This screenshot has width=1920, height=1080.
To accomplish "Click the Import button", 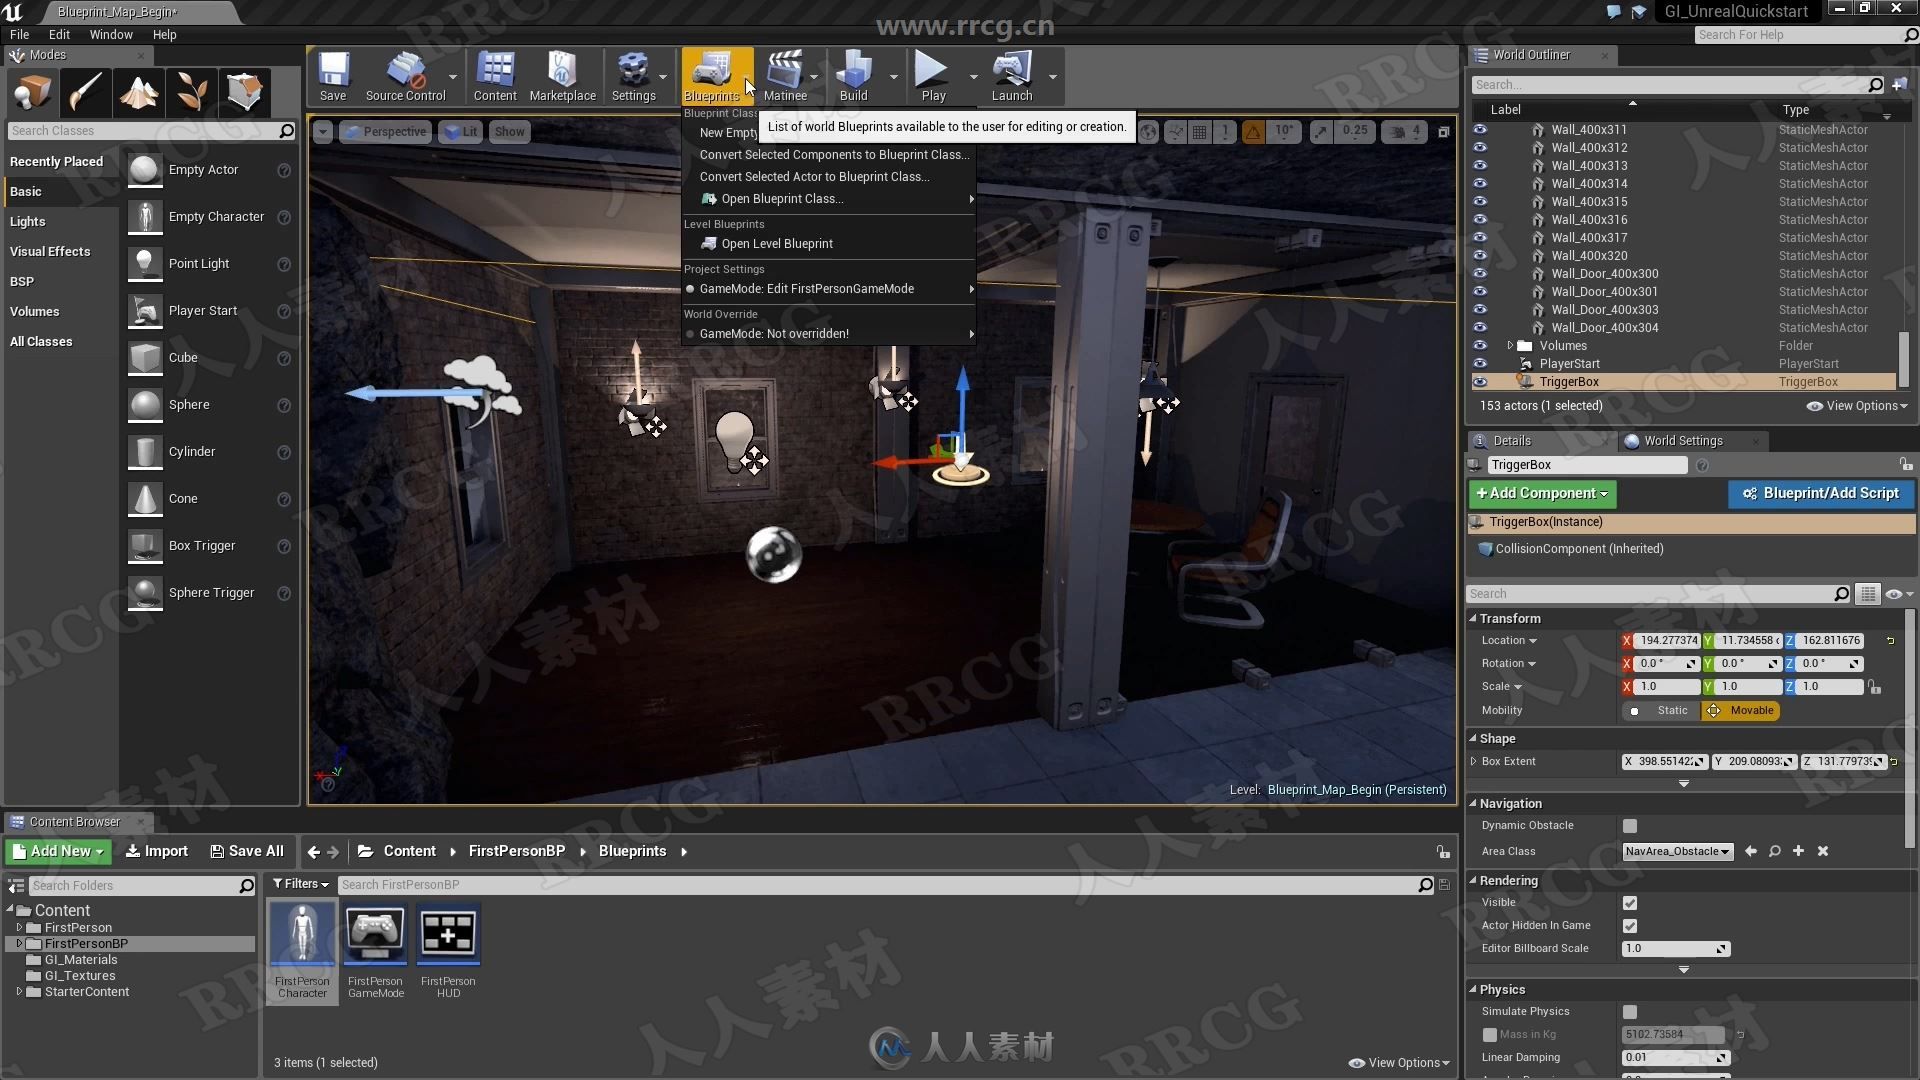I will tap(156, 851).
